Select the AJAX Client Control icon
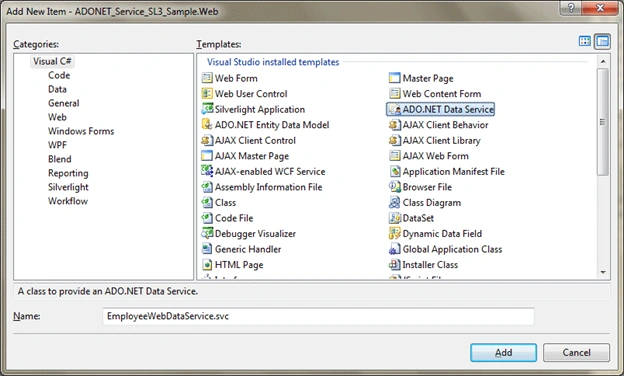Viewport: 624px width, 376px height. (x=207, y=140)
